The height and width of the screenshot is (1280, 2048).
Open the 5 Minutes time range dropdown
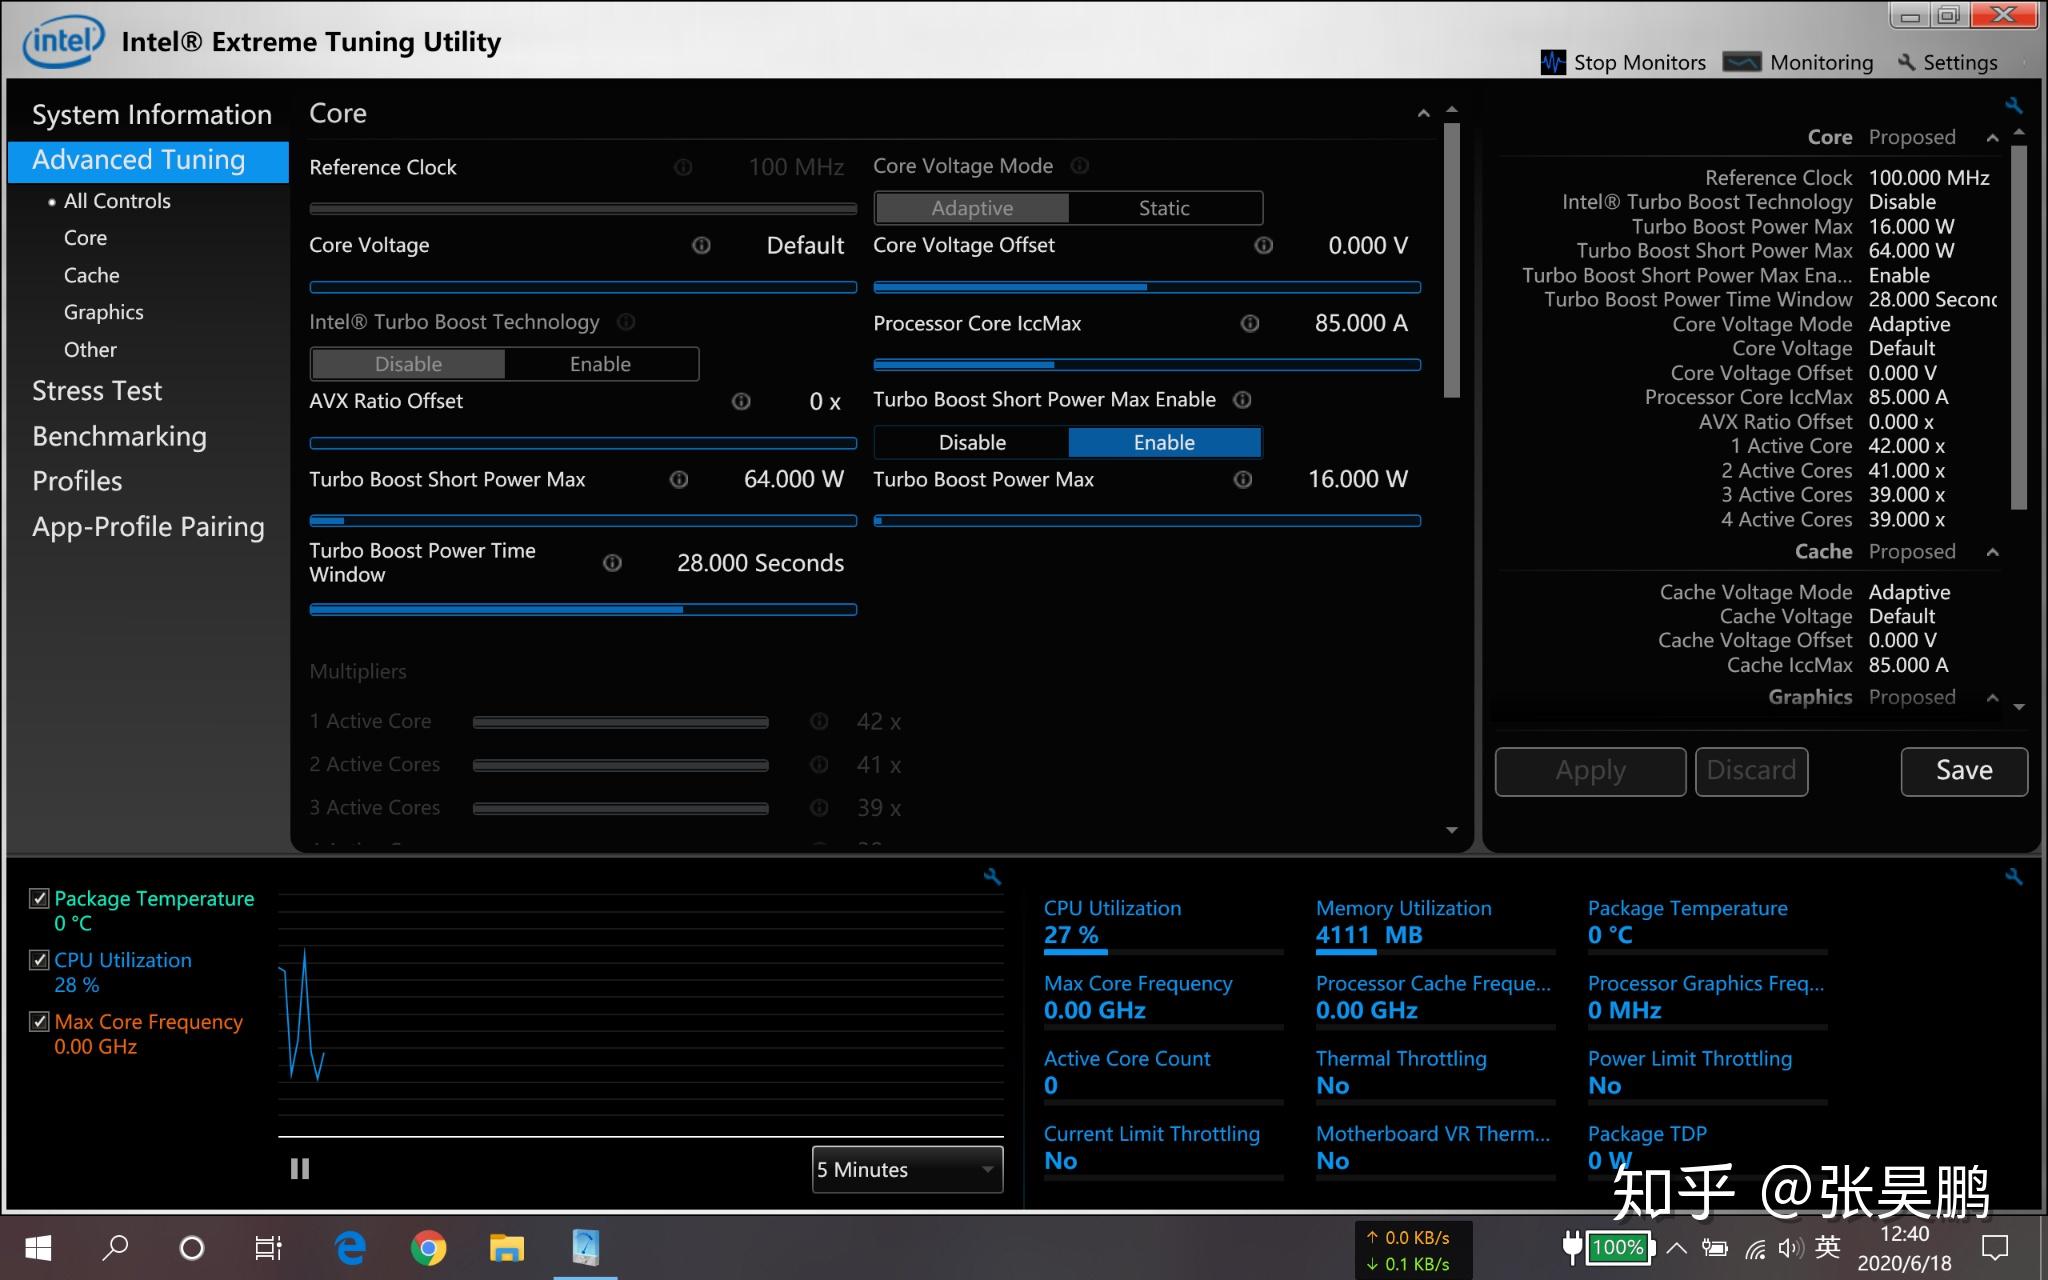coord(907,1169)
